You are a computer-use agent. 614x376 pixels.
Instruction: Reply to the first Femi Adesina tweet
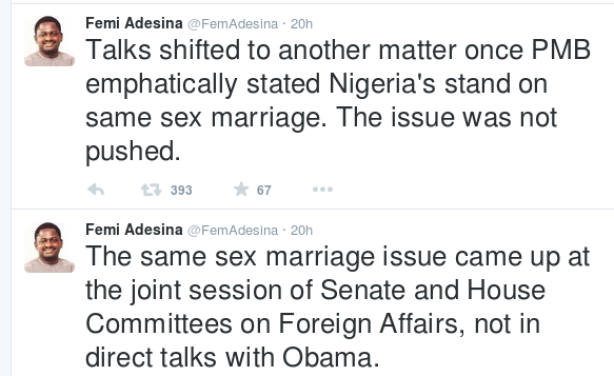(96, 190)
